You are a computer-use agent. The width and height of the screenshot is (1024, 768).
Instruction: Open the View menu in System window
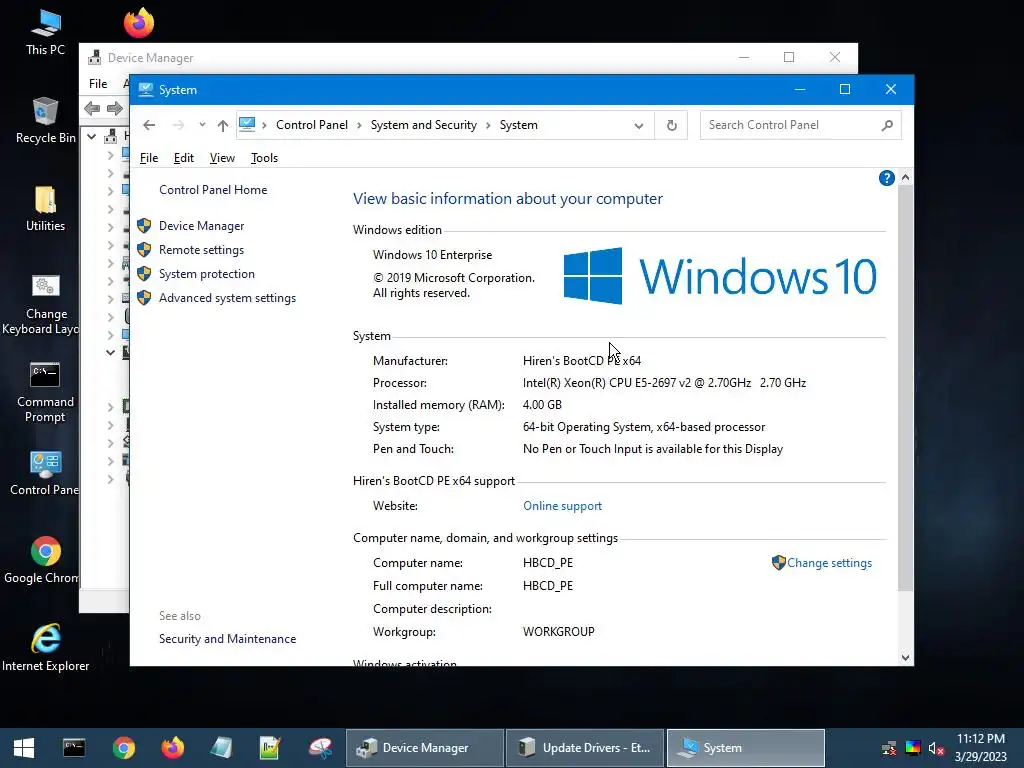click(x=222, y=158)
